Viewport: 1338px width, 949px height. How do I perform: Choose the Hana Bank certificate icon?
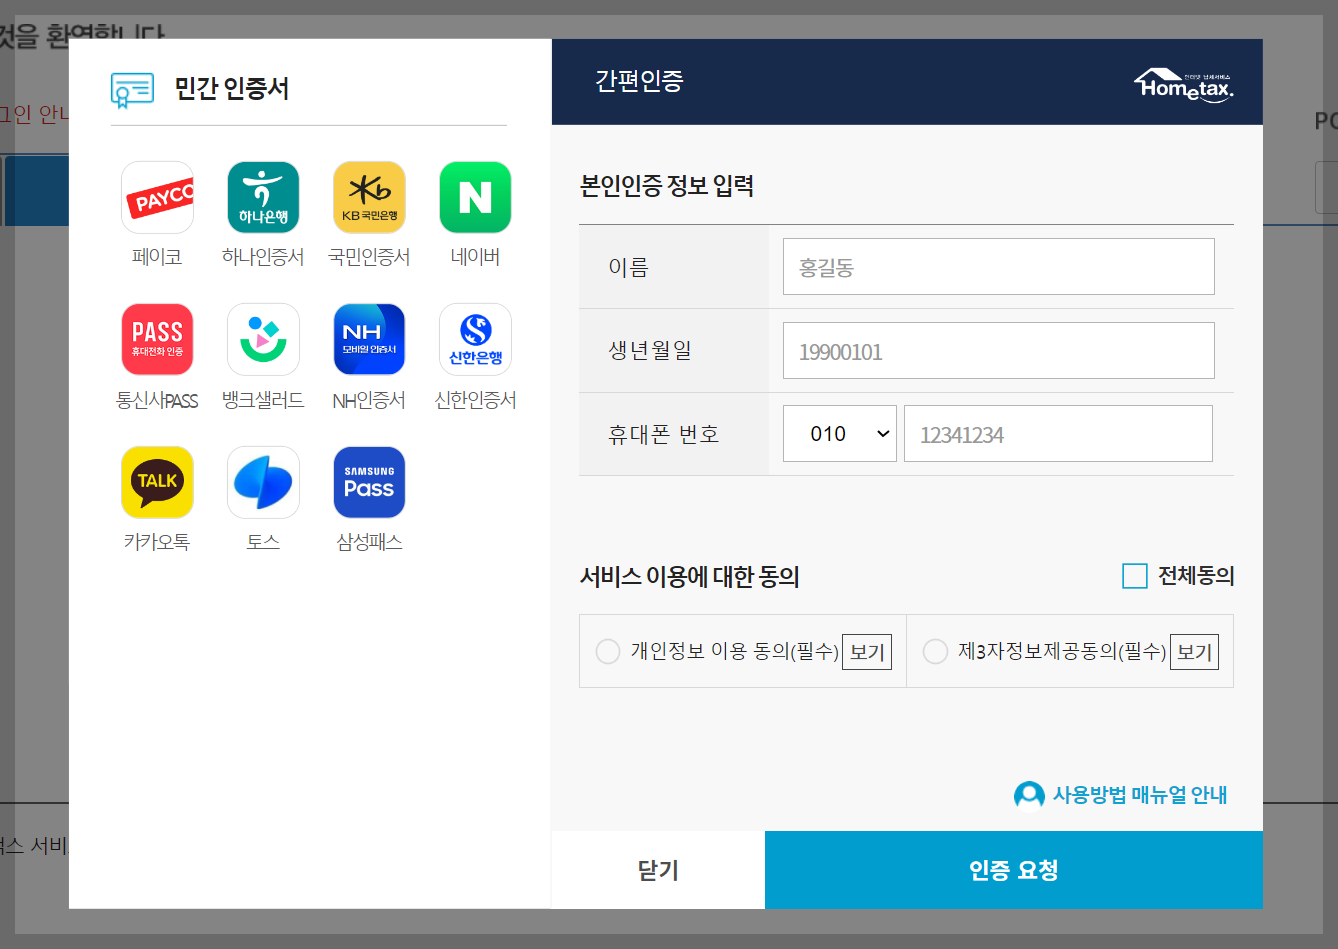point(263,197)
